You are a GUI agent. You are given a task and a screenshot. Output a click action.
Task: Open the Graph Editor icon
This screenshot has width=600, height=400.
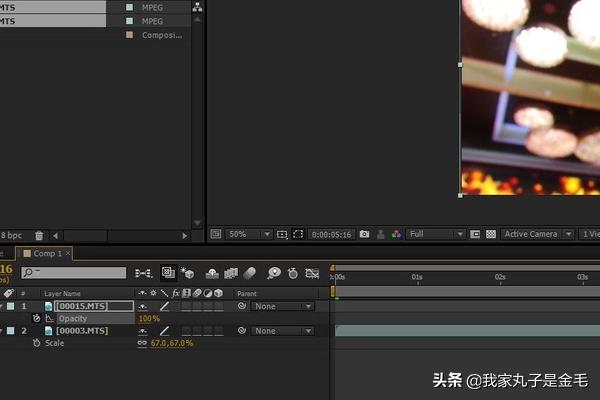click(312, 273)
